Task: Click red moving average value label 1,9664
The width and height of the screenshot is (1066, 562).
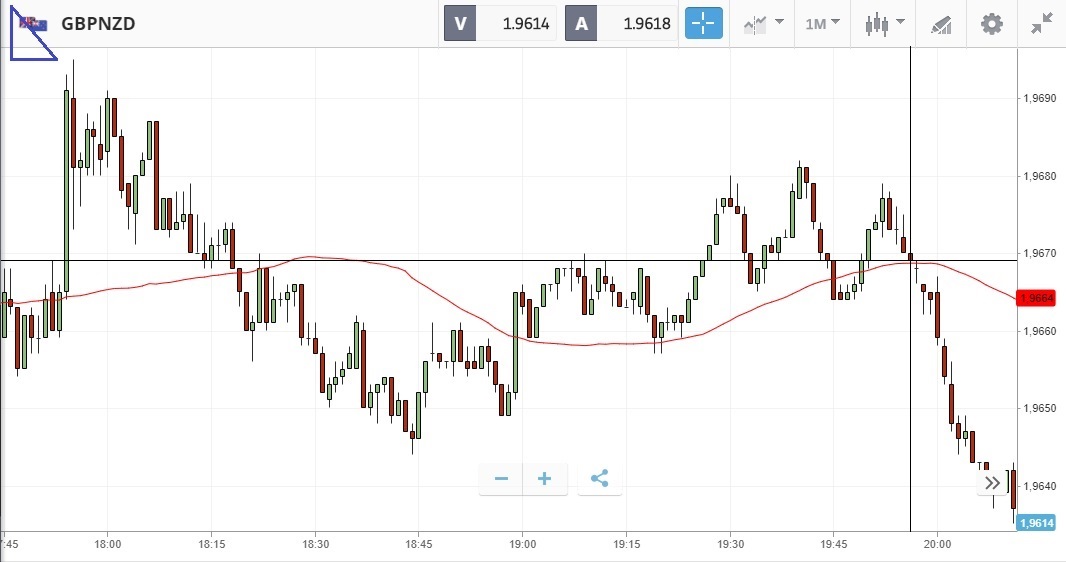Action: tap(1035, 298)
